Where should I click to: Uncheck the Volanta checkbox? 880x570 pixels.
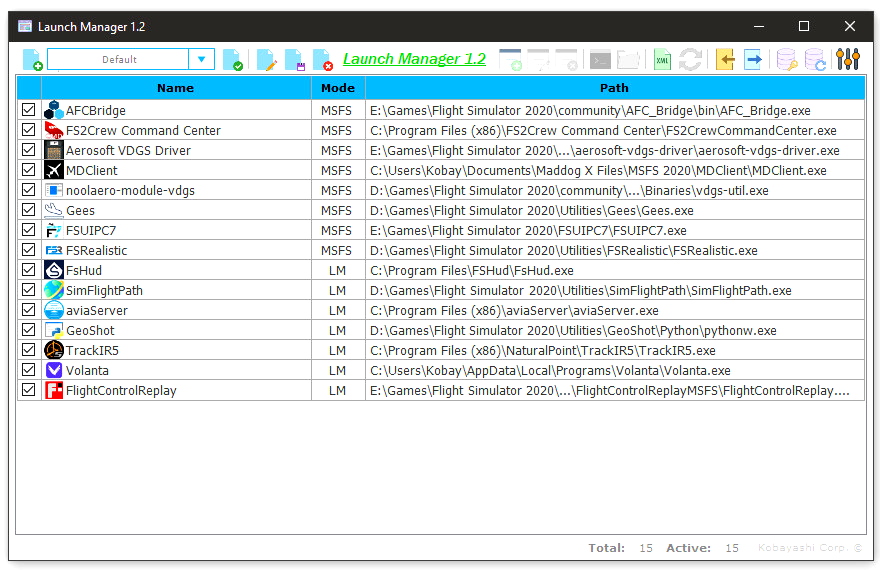click(x=29, y=370)
